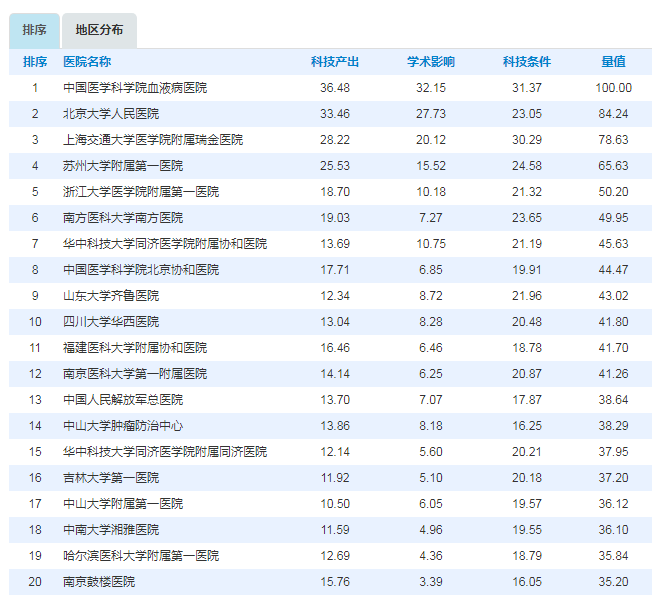Image resolution: width=662 pixels, height=606 pixels.
Task: Click 南京医科大学第一附属医院 entry
Action: tap(135, 374)
